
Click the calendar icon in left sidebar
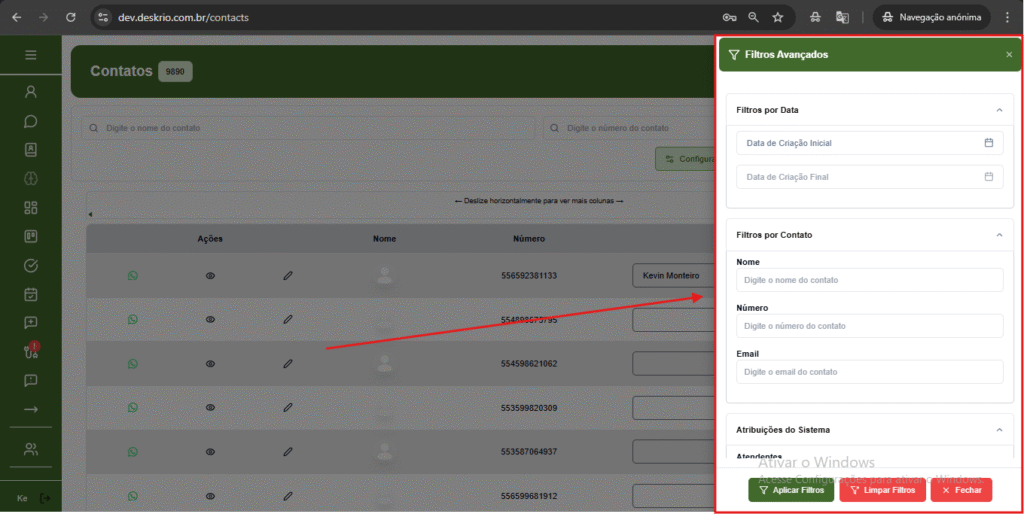click(x=31, y=294)
